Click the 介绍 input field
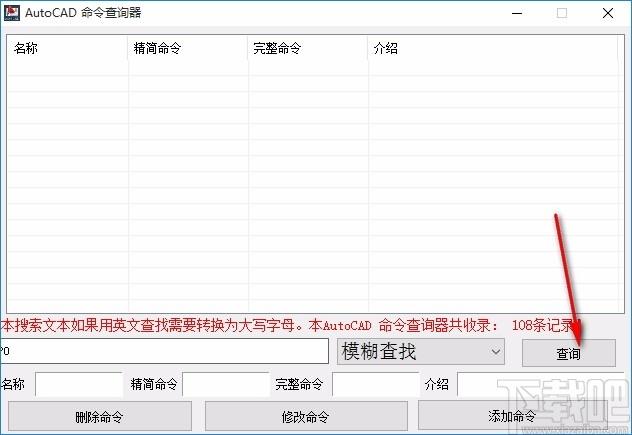 coord(542,384)
